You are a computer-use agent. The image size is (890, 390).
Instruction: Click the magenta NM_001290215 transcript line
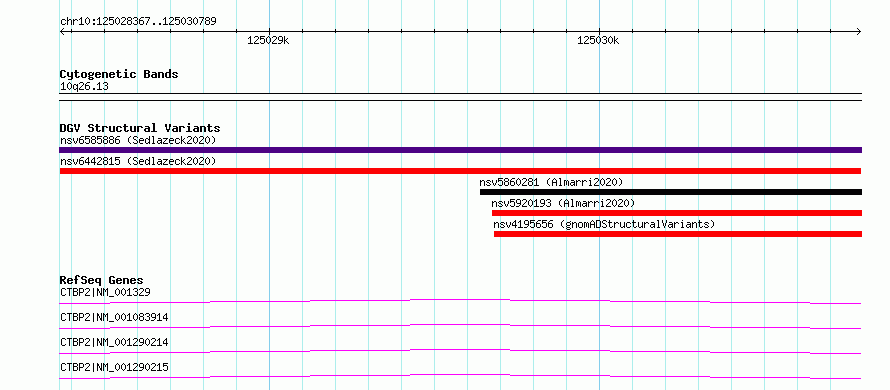pos(460,376)
